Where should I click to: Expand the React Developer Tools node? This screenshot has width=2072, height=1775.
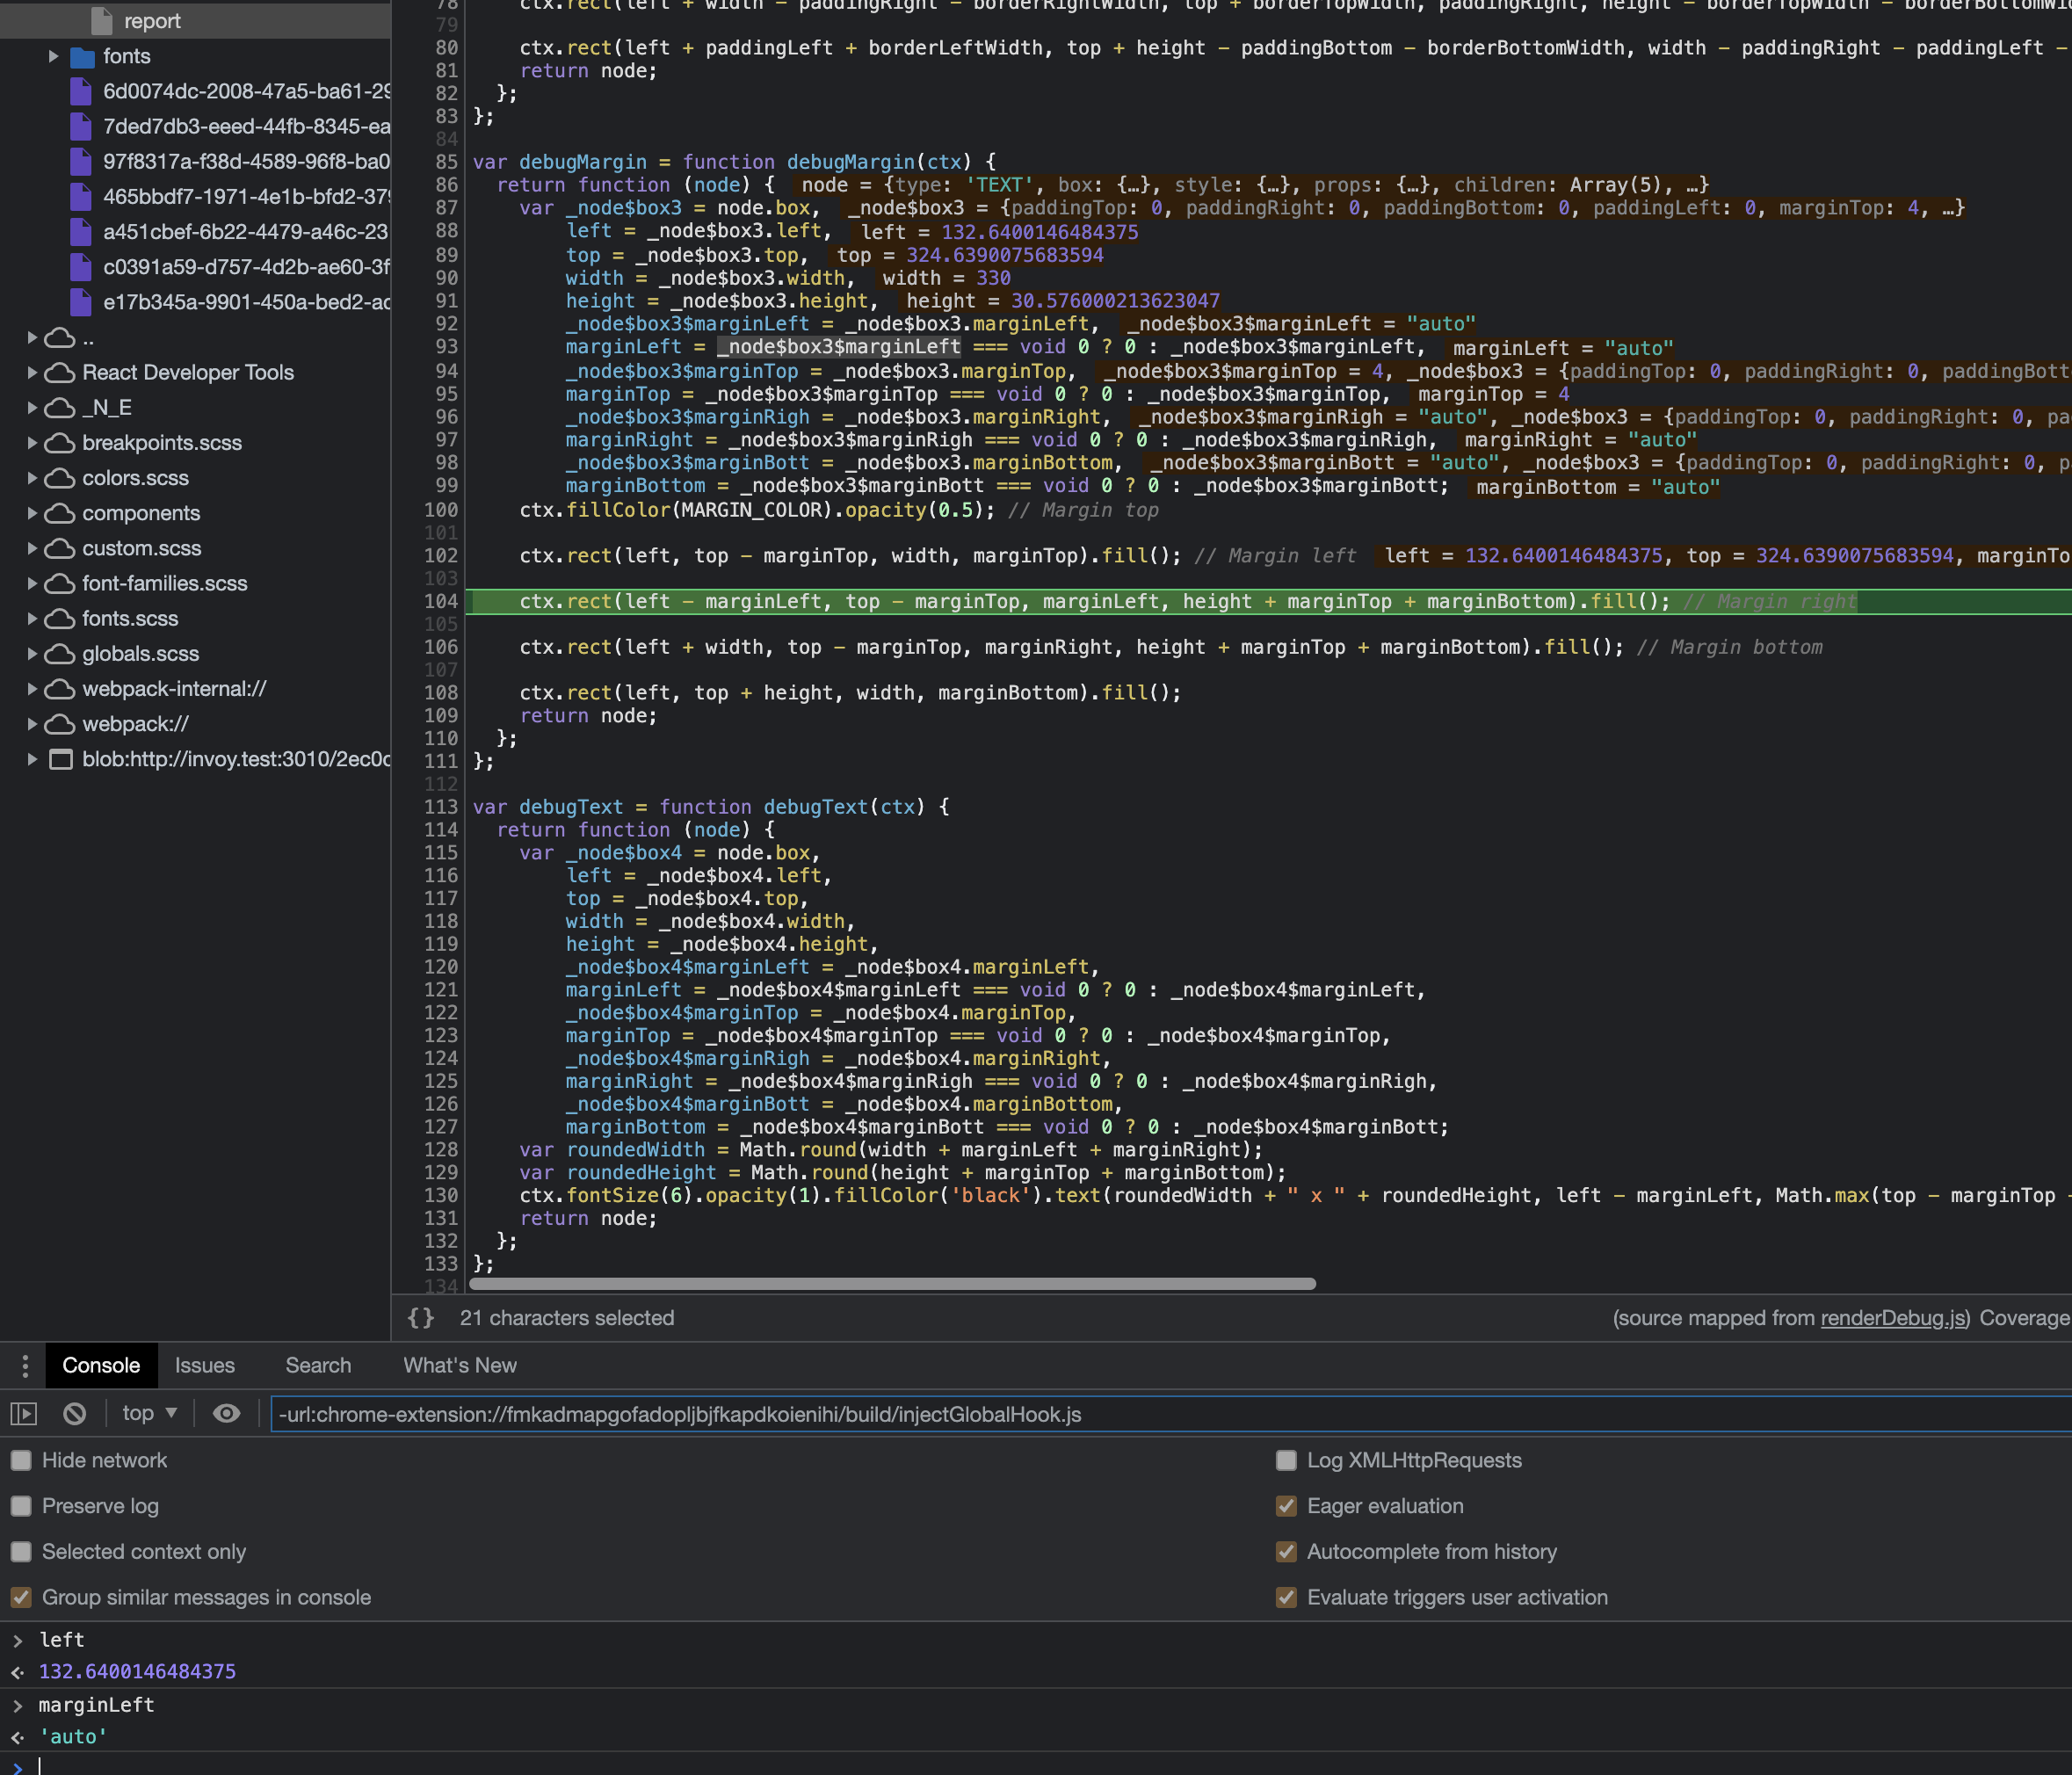[x=31, y=372]
